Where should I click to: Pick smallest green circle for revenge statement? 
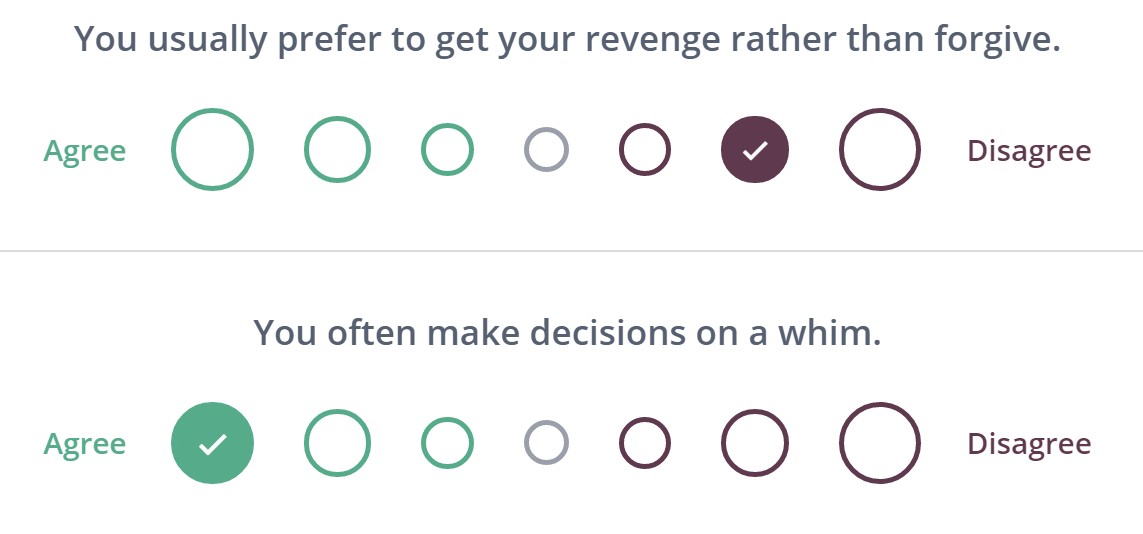pos(447,150)
